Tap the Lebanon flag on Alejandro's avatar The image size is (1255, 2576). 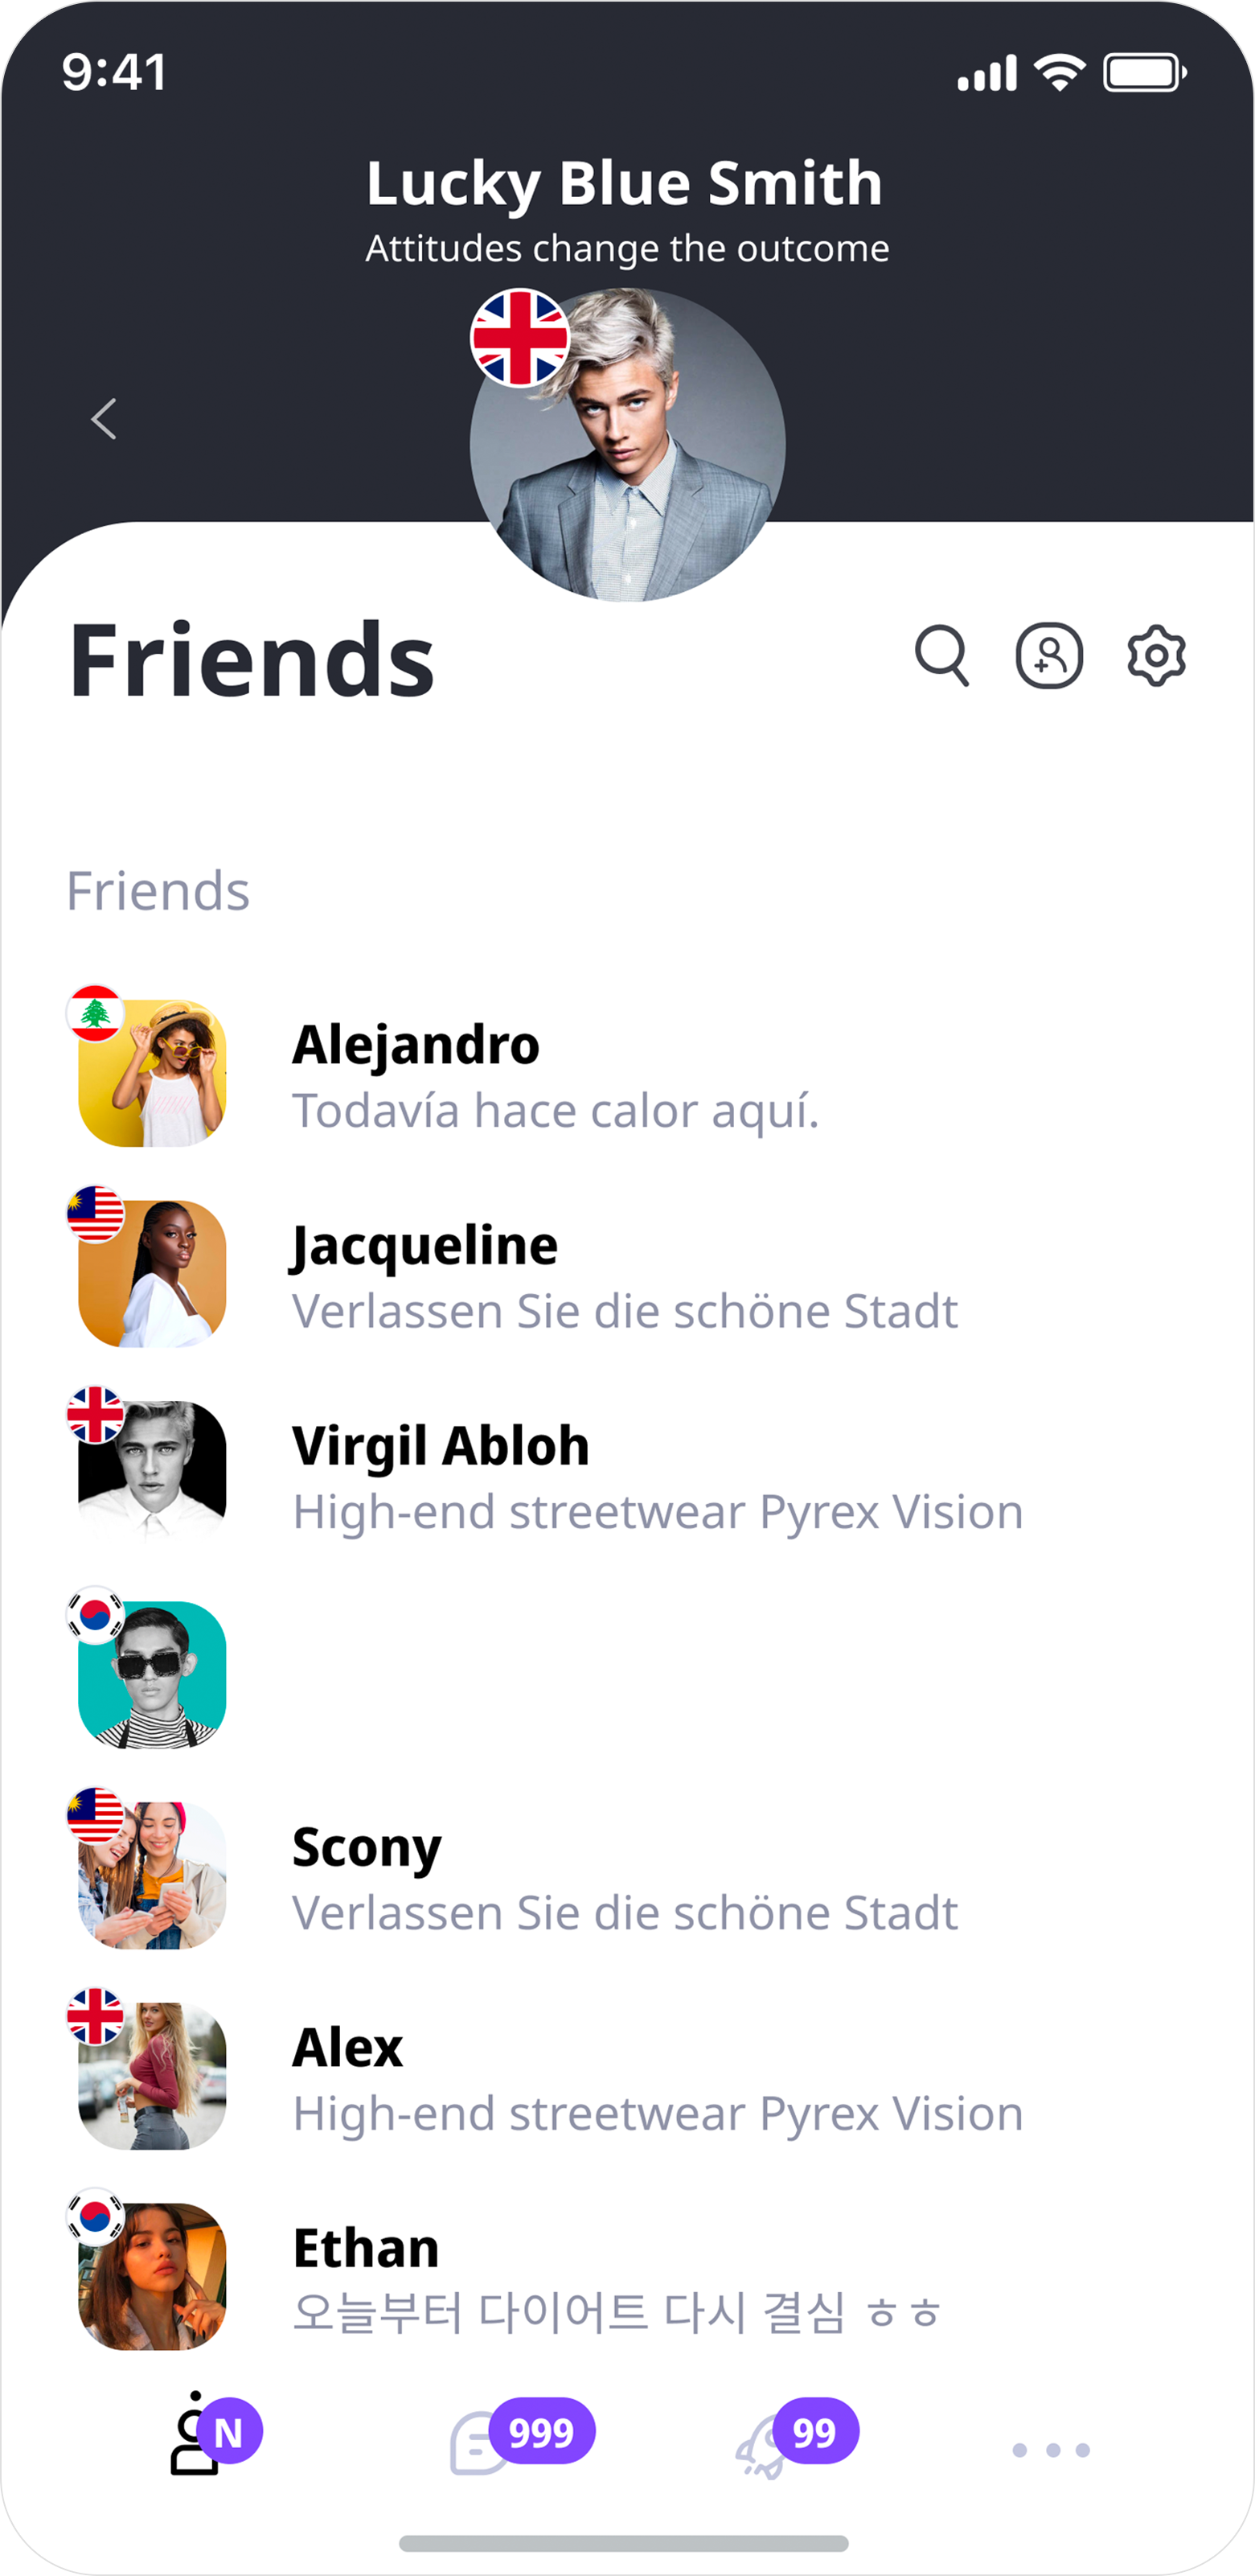(x=95, y=1013)
